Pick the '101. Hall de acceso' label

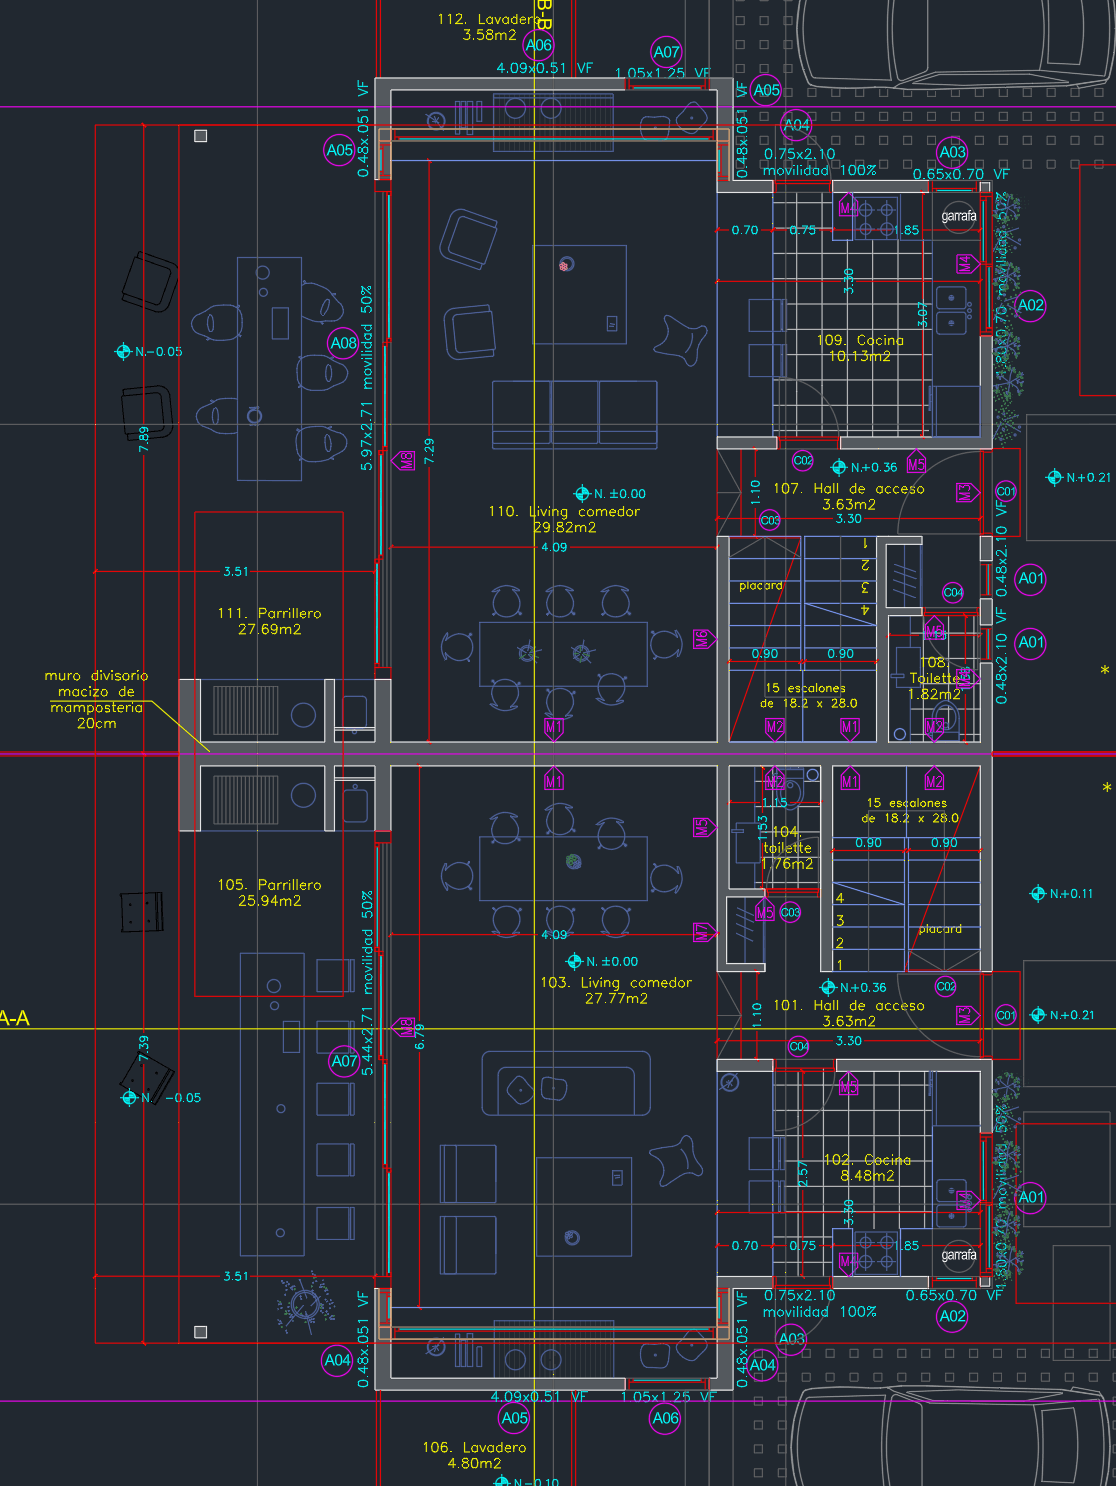click(x=849, y=1006)
